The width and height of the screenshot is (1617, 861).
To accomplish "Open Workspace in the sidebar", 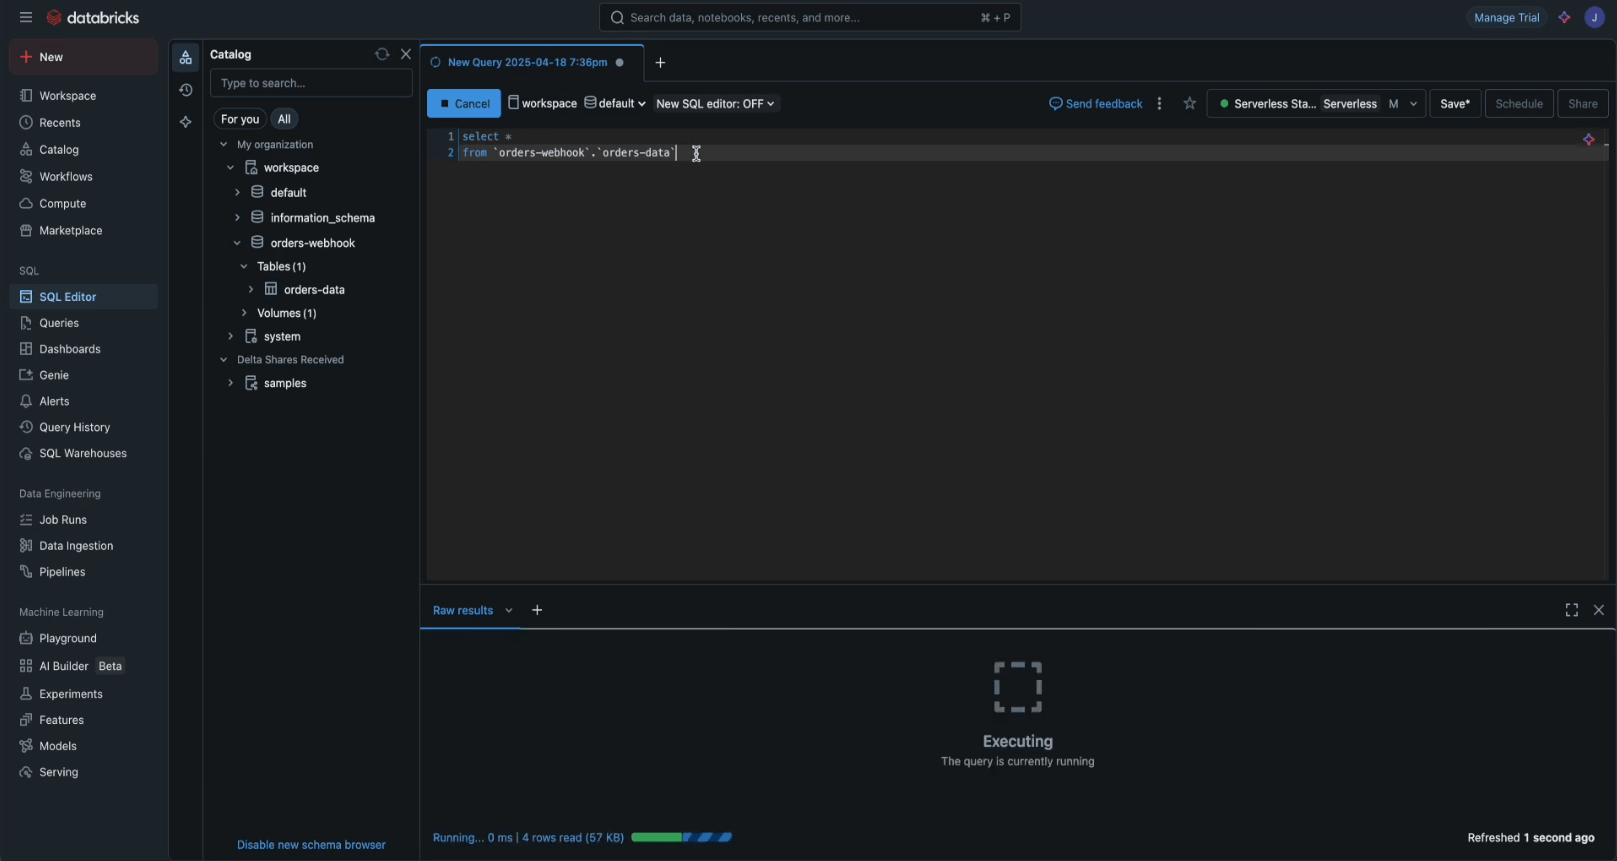I will (83, 96).
